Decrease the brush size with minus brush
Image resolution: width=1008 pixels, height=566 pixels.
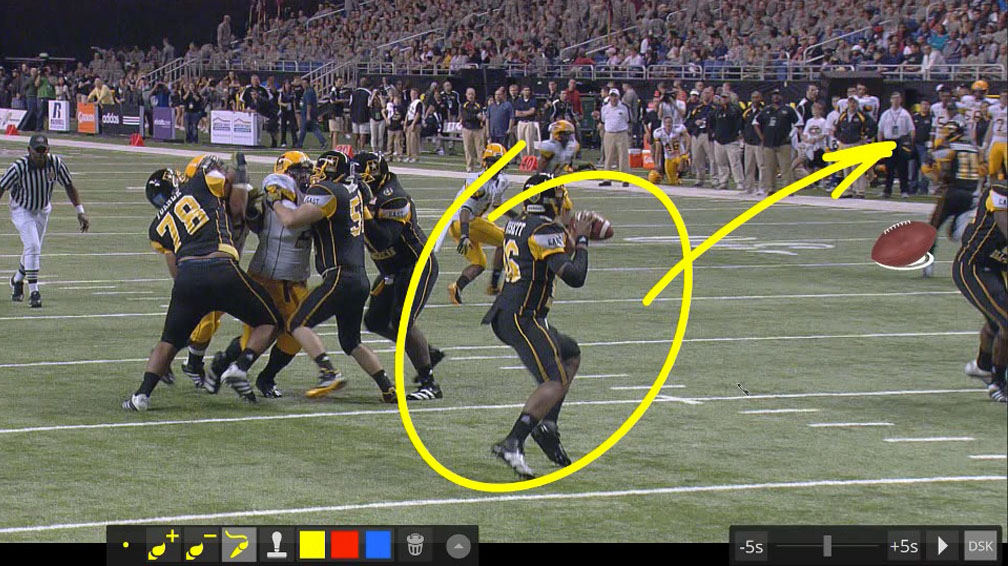pos(201,545)
